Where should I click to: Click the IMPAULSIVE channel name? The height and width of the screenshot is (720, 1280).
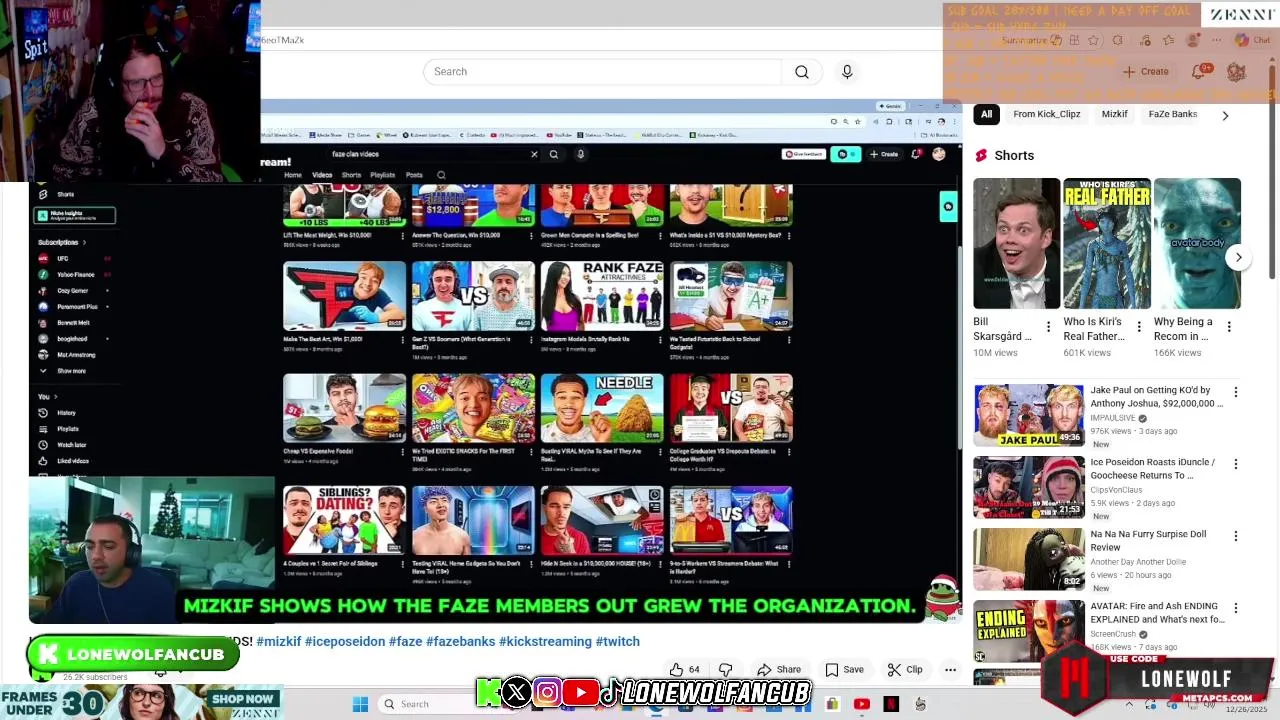click(1114, 418)
